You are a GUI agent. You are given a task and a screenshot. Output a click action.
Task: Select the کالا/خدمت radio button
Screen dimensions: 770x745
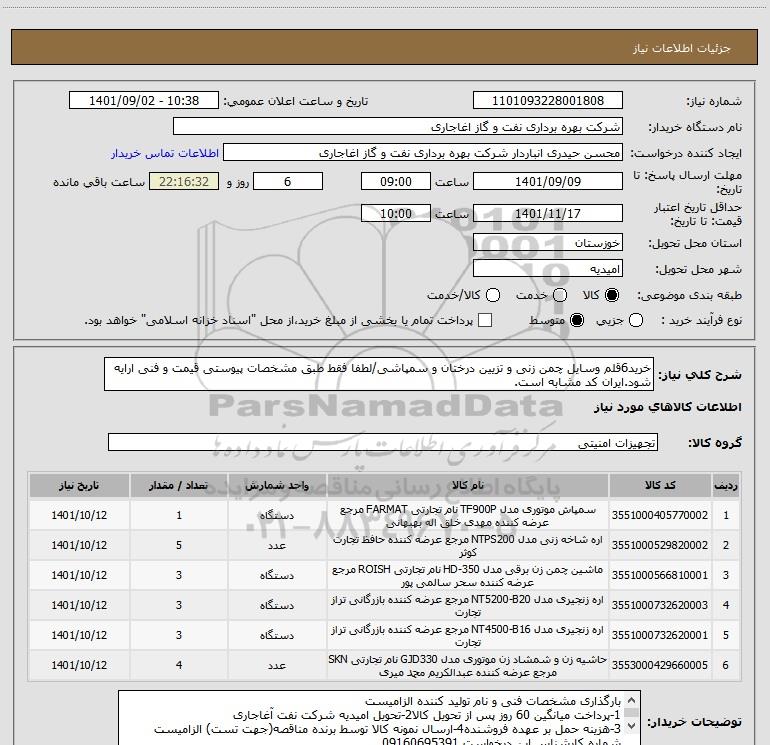(x=493, y=295)
